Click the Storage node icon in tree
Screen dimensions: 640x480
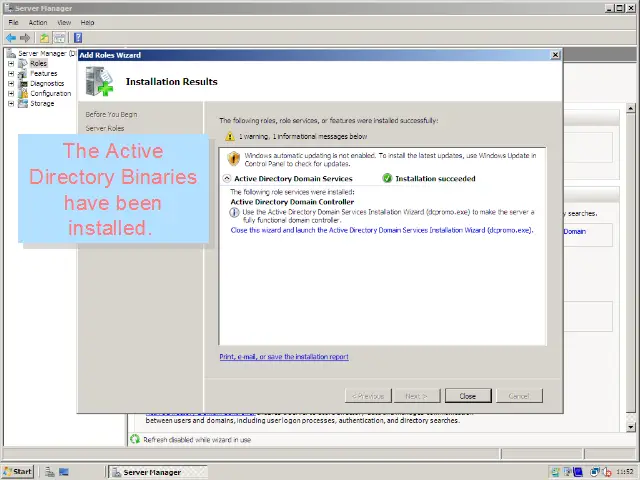(23, 104)
